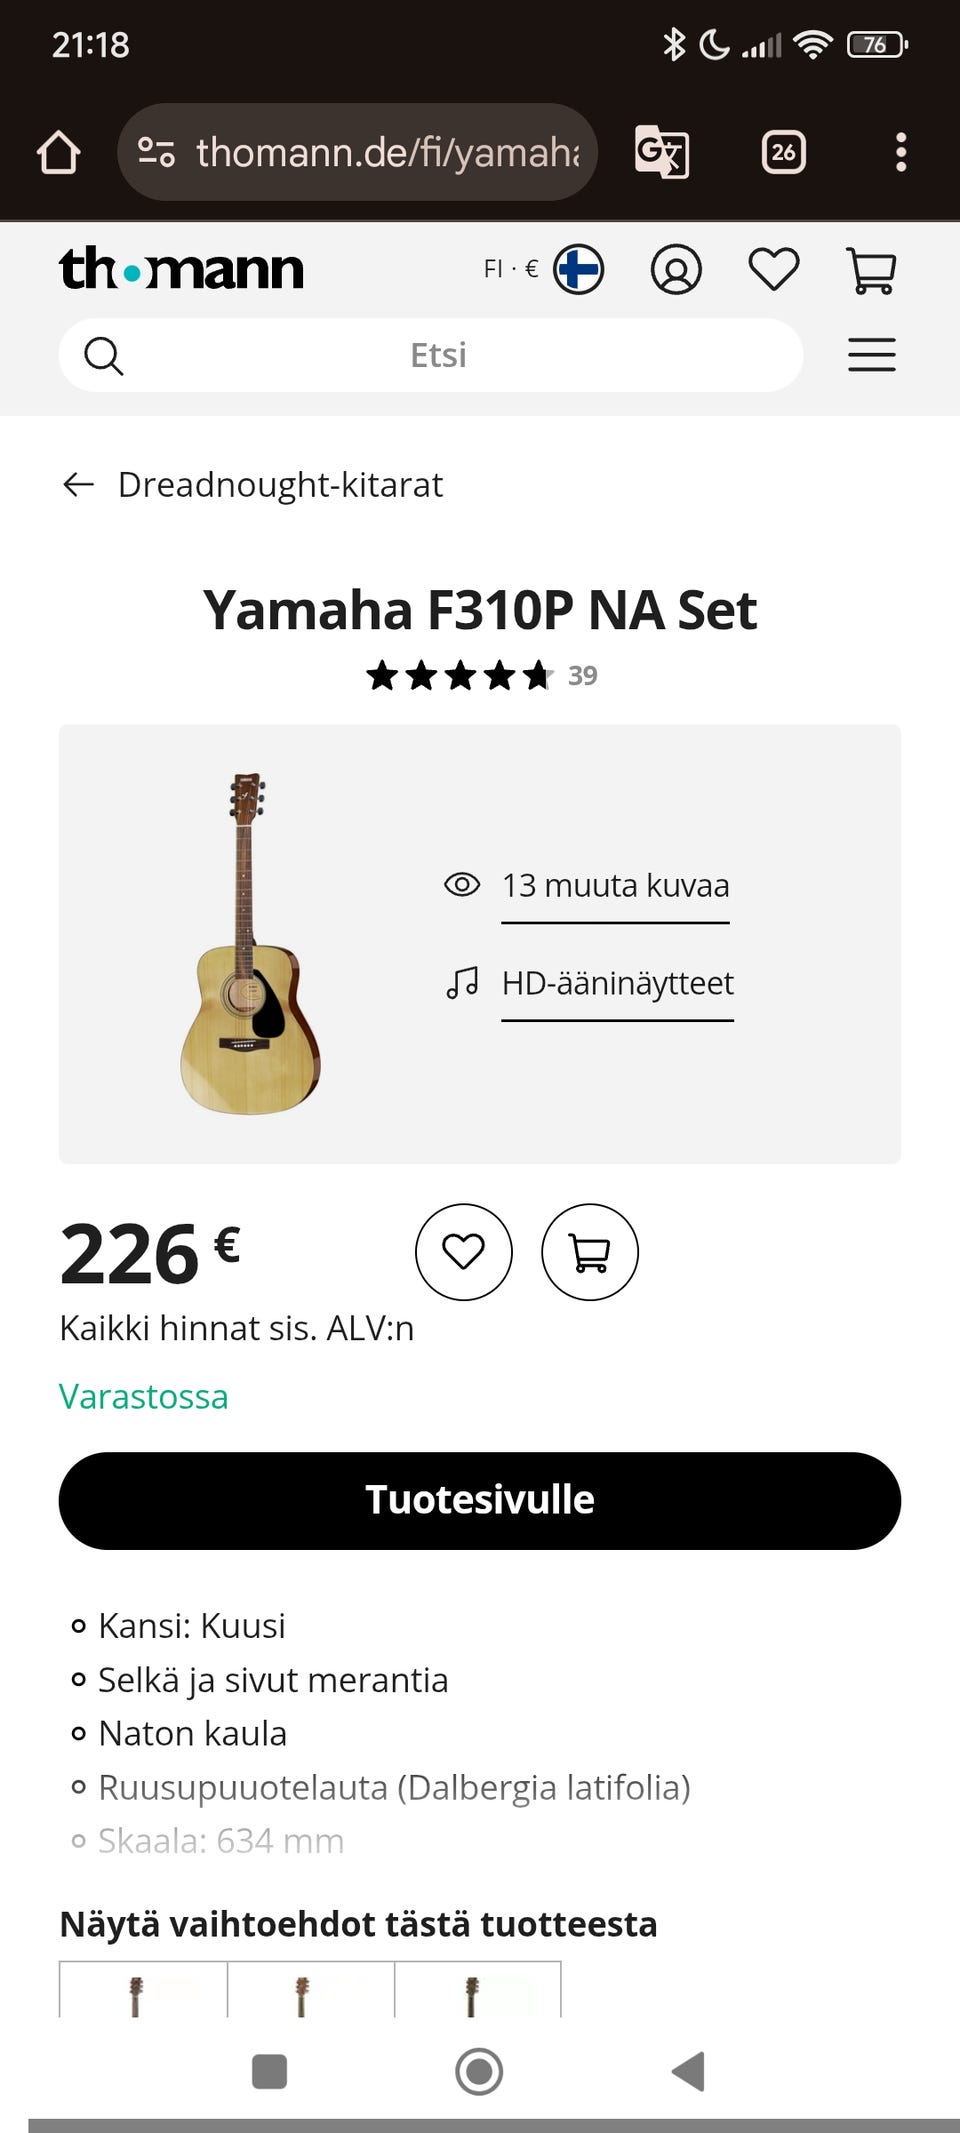Open the shopping cart in the header
This screenshot has height=2133, width=960.
(871, 270)
